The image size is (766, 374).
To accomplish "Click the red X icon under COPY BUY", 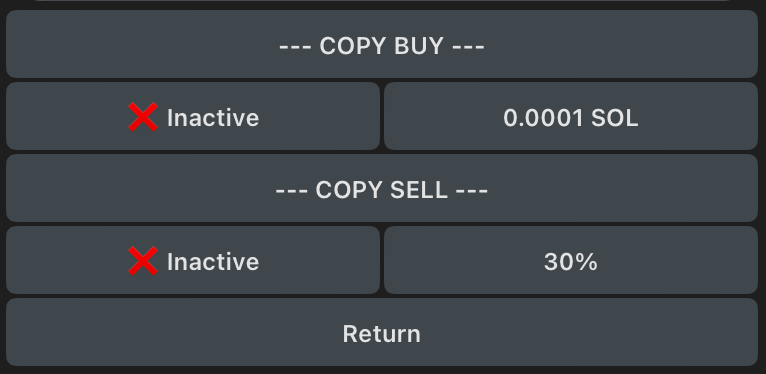I will click(143, 117).
